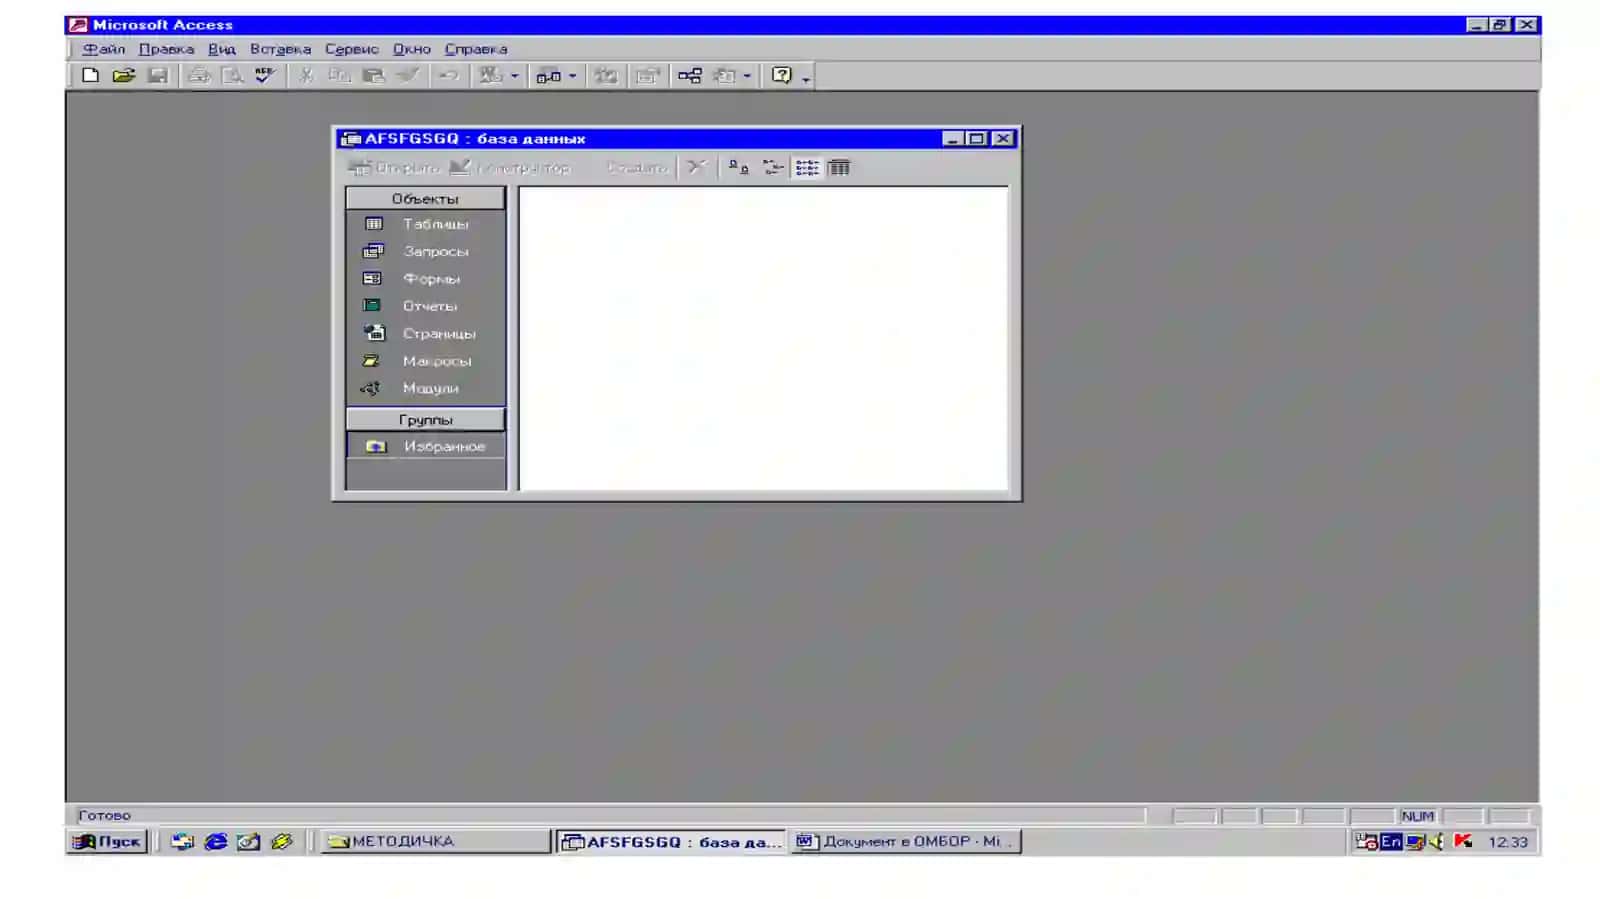
Task: Click Открыть in the database window toolbar
Action: click(394, 168)
